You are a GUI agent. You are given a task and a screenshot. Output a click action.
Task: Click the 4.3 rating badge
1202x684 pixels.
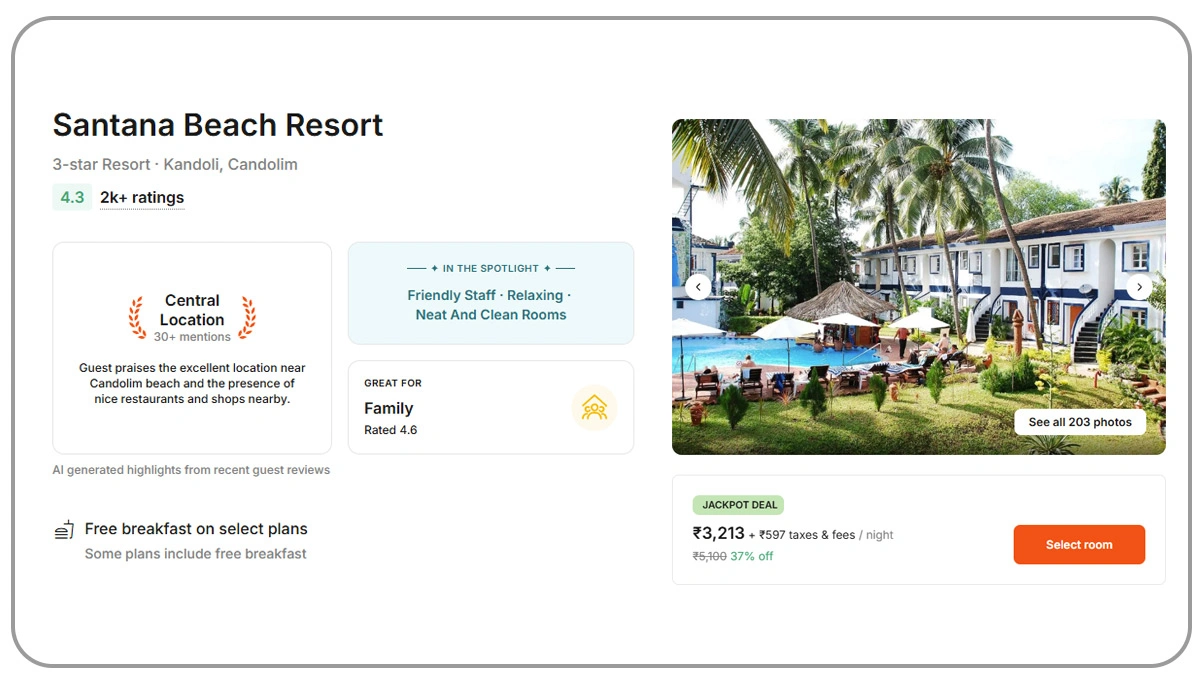point(72,198)
